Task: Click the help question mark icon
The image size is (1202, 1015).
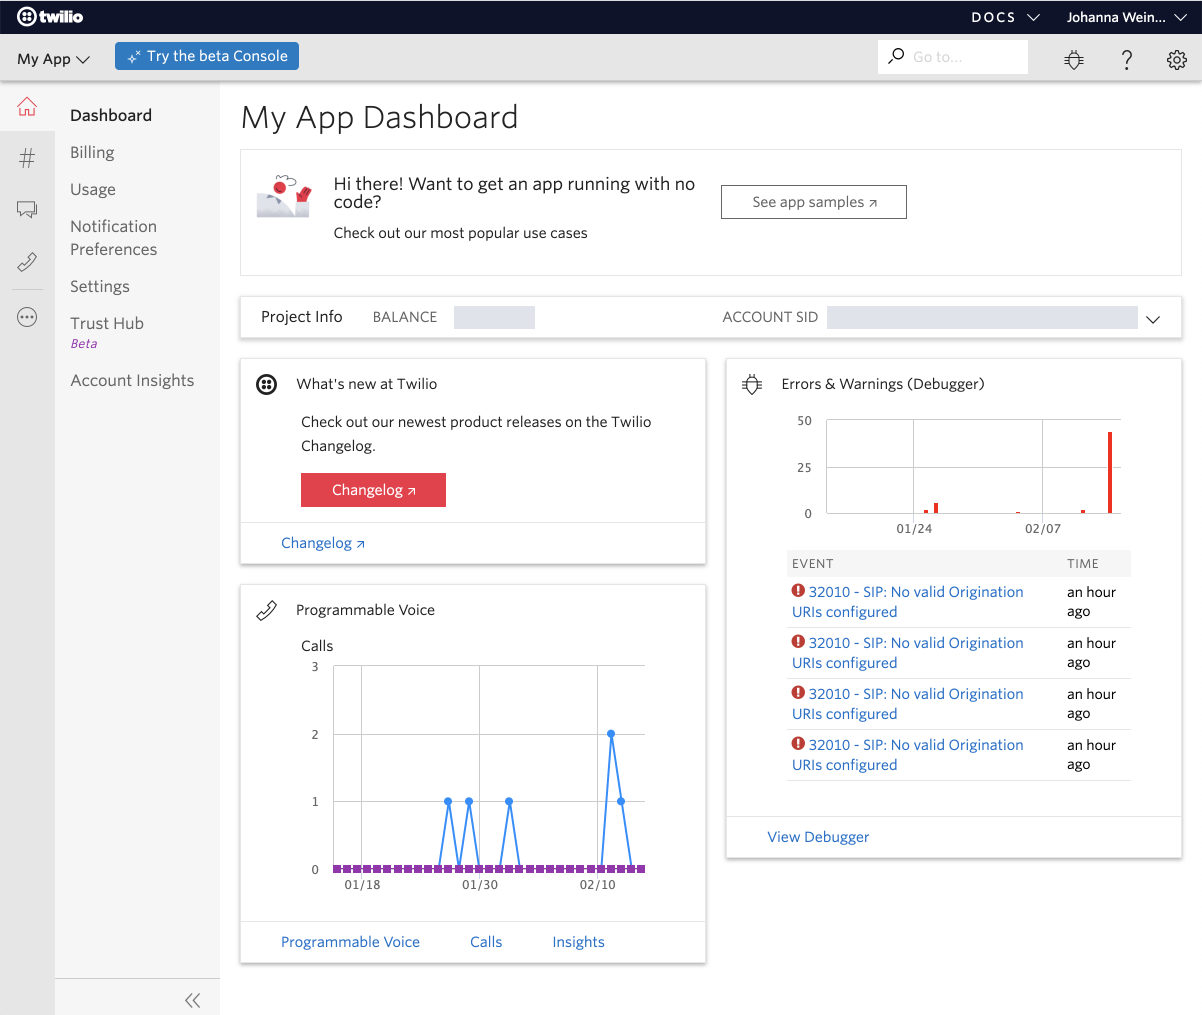Action: [1127, 59]
